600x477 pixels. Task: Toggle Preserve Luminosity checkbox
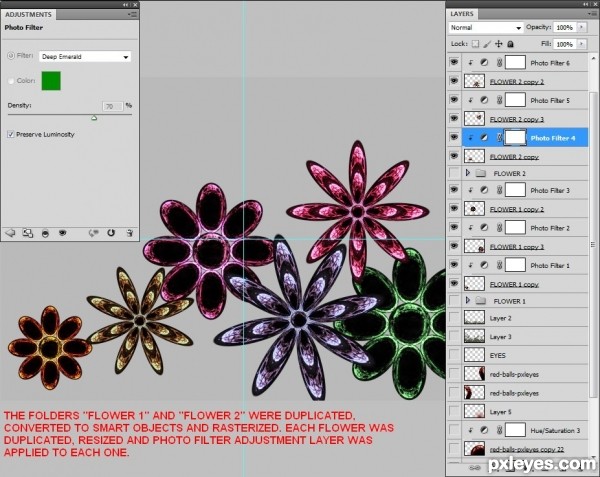tap(10, 134)
